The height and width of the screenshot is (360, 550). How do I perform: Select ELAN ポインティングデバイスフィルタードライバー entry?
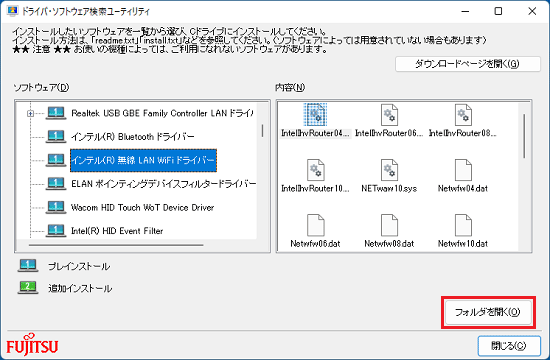pyautogui.click(x=163, y=184)
